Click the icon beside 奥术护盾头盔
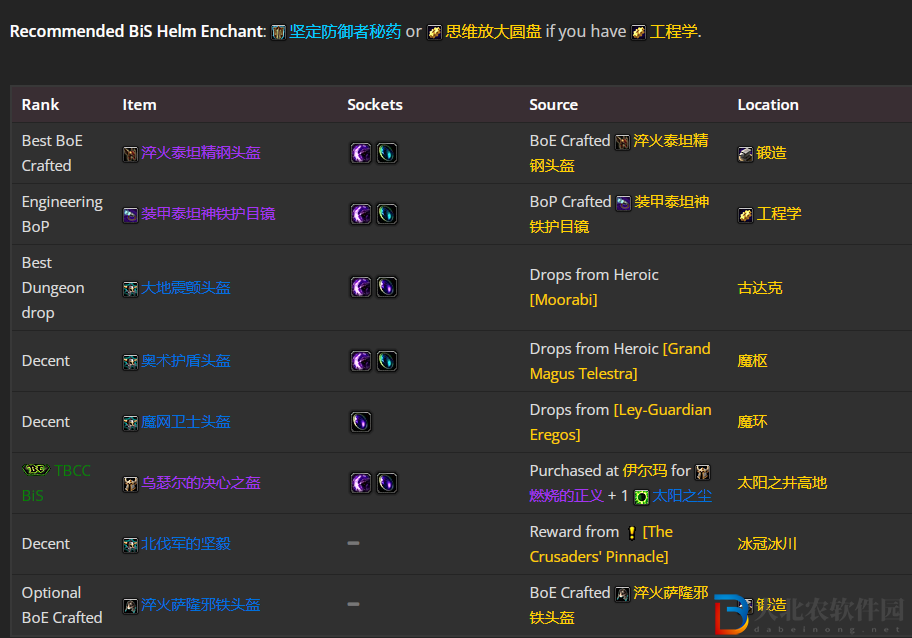This screenshot has width=912, height=638. click(130, 362)
